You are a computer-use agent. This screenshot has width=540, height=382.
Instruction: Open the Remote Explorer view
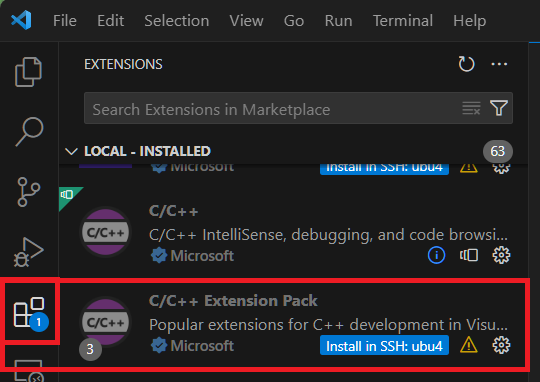pyautogui.click(x=29, y=371)
